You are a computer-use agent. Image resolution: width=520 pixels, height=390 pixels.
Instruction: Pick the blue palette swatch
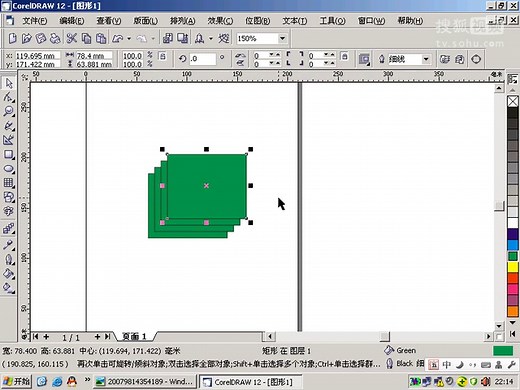click(513, 245)
